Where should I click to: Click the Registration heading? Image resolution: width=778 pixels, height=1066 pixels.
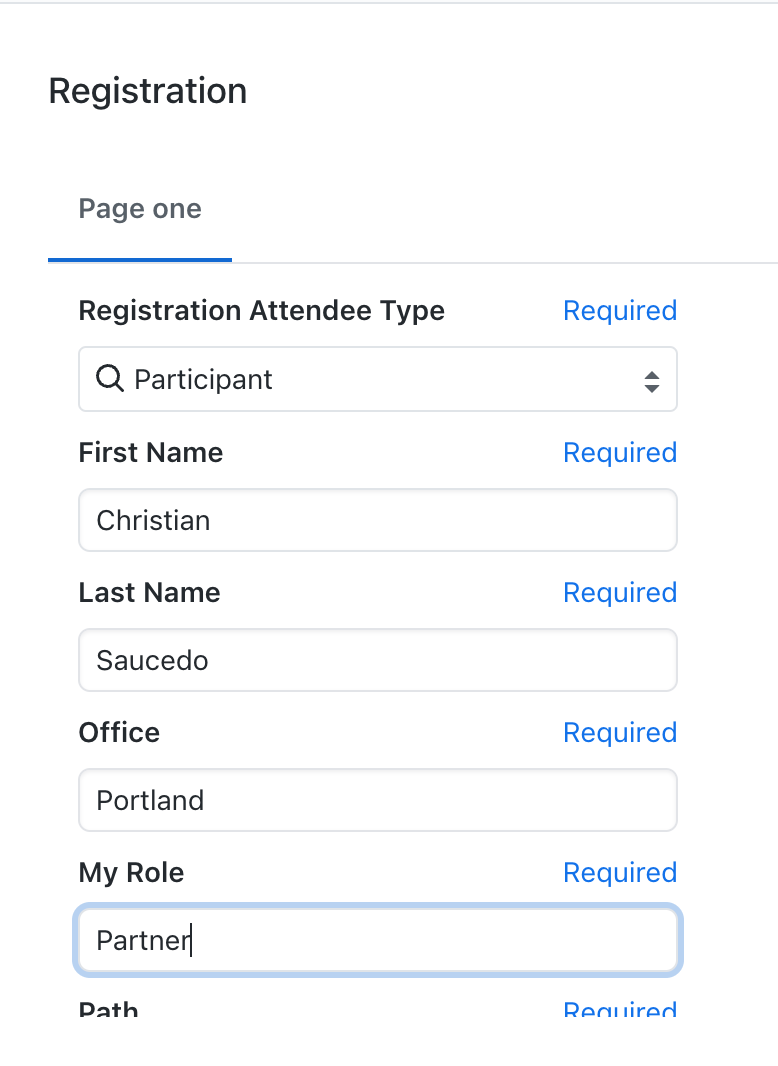coord(148,91)
